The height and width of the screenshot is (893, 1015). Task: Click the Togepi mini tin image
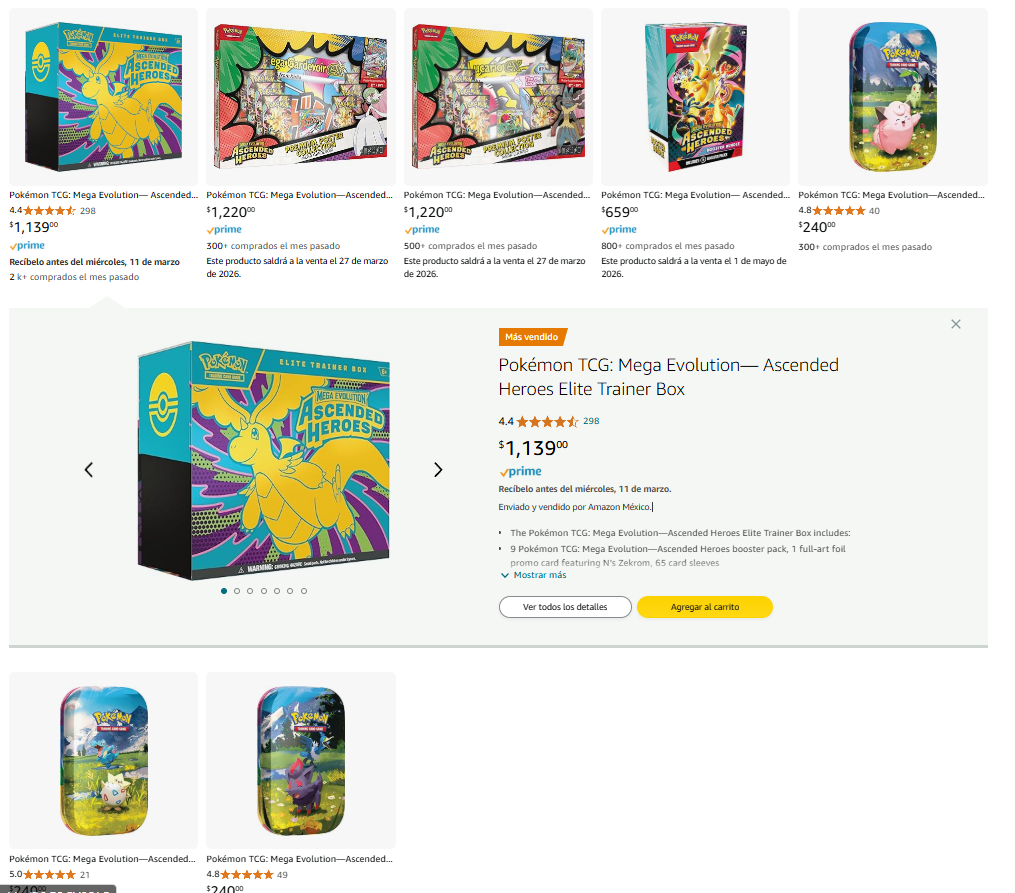pyautogui.click(x=103, y=760)
